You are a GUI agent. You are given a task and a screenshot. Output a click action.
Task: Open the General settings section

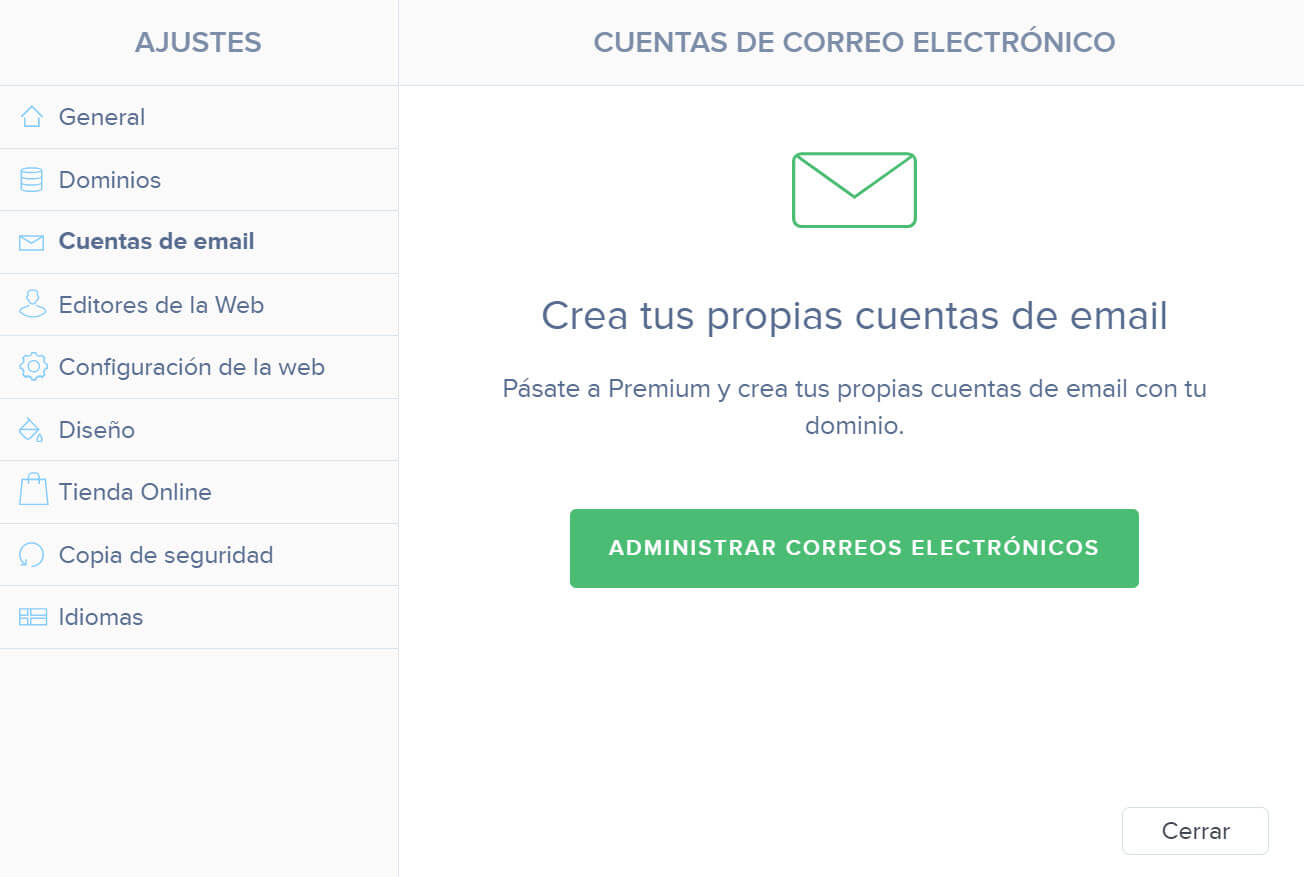102,116
